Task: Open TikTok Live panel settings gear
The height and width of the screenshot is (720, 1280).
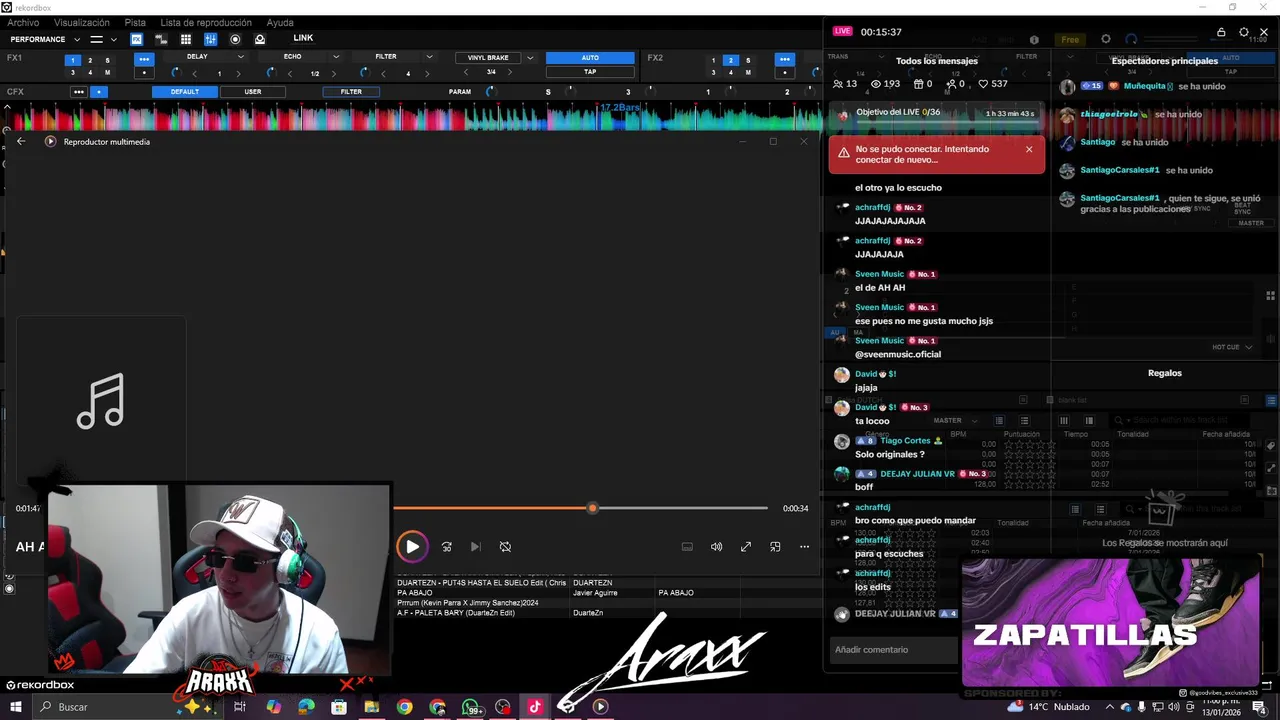Action: coord(1244,32)
